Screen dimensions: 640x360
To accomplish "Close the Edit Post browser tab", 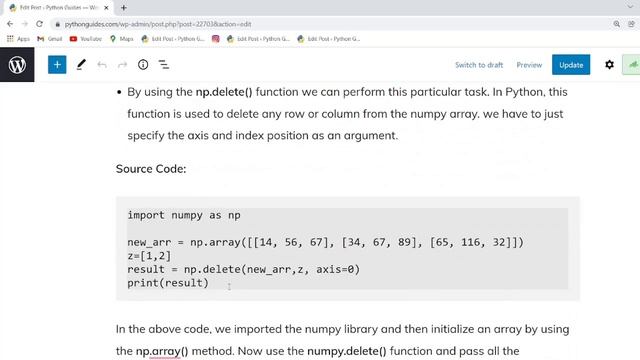I will (x=106, y=7).
